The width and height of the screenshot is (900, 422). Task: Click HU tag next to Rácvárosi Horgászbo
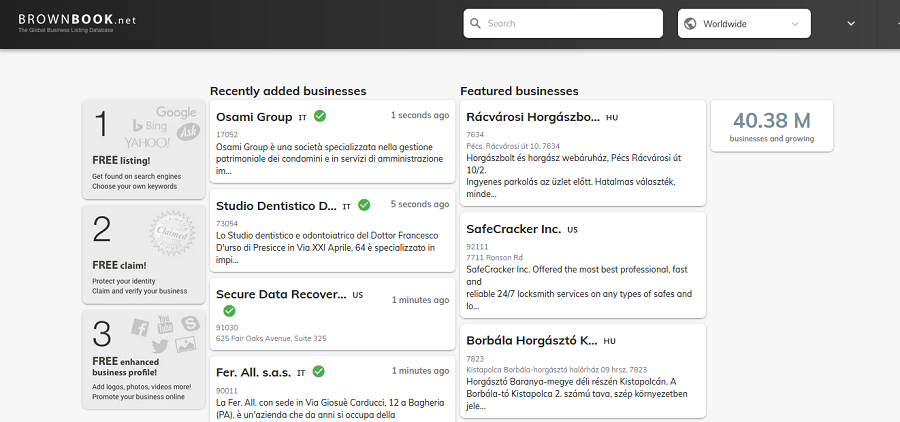pyautogui.click(x=612, y=118)
